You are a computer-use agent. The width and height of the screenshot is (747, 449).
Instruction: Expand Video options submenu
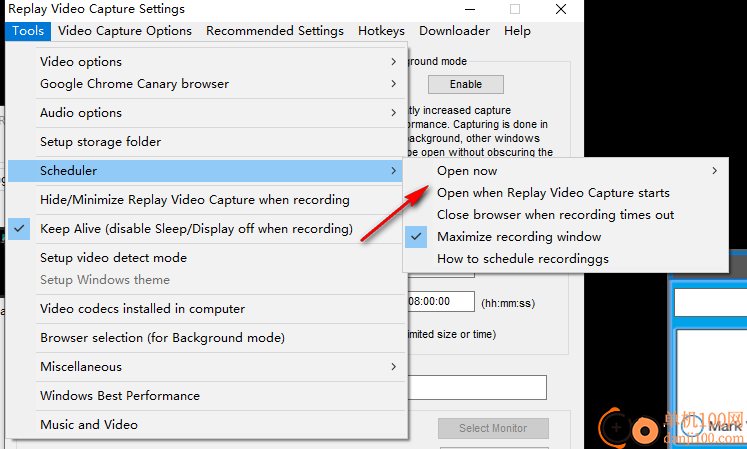pos(206,61)
